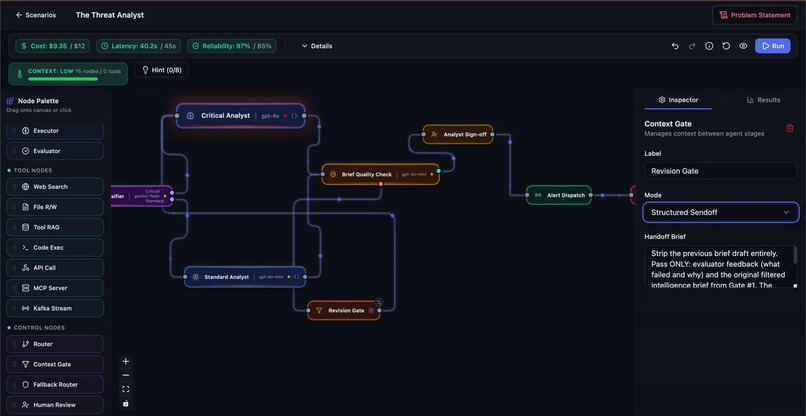Undo the last canvas change
The image size is (806, 416).
pos(675,46)
